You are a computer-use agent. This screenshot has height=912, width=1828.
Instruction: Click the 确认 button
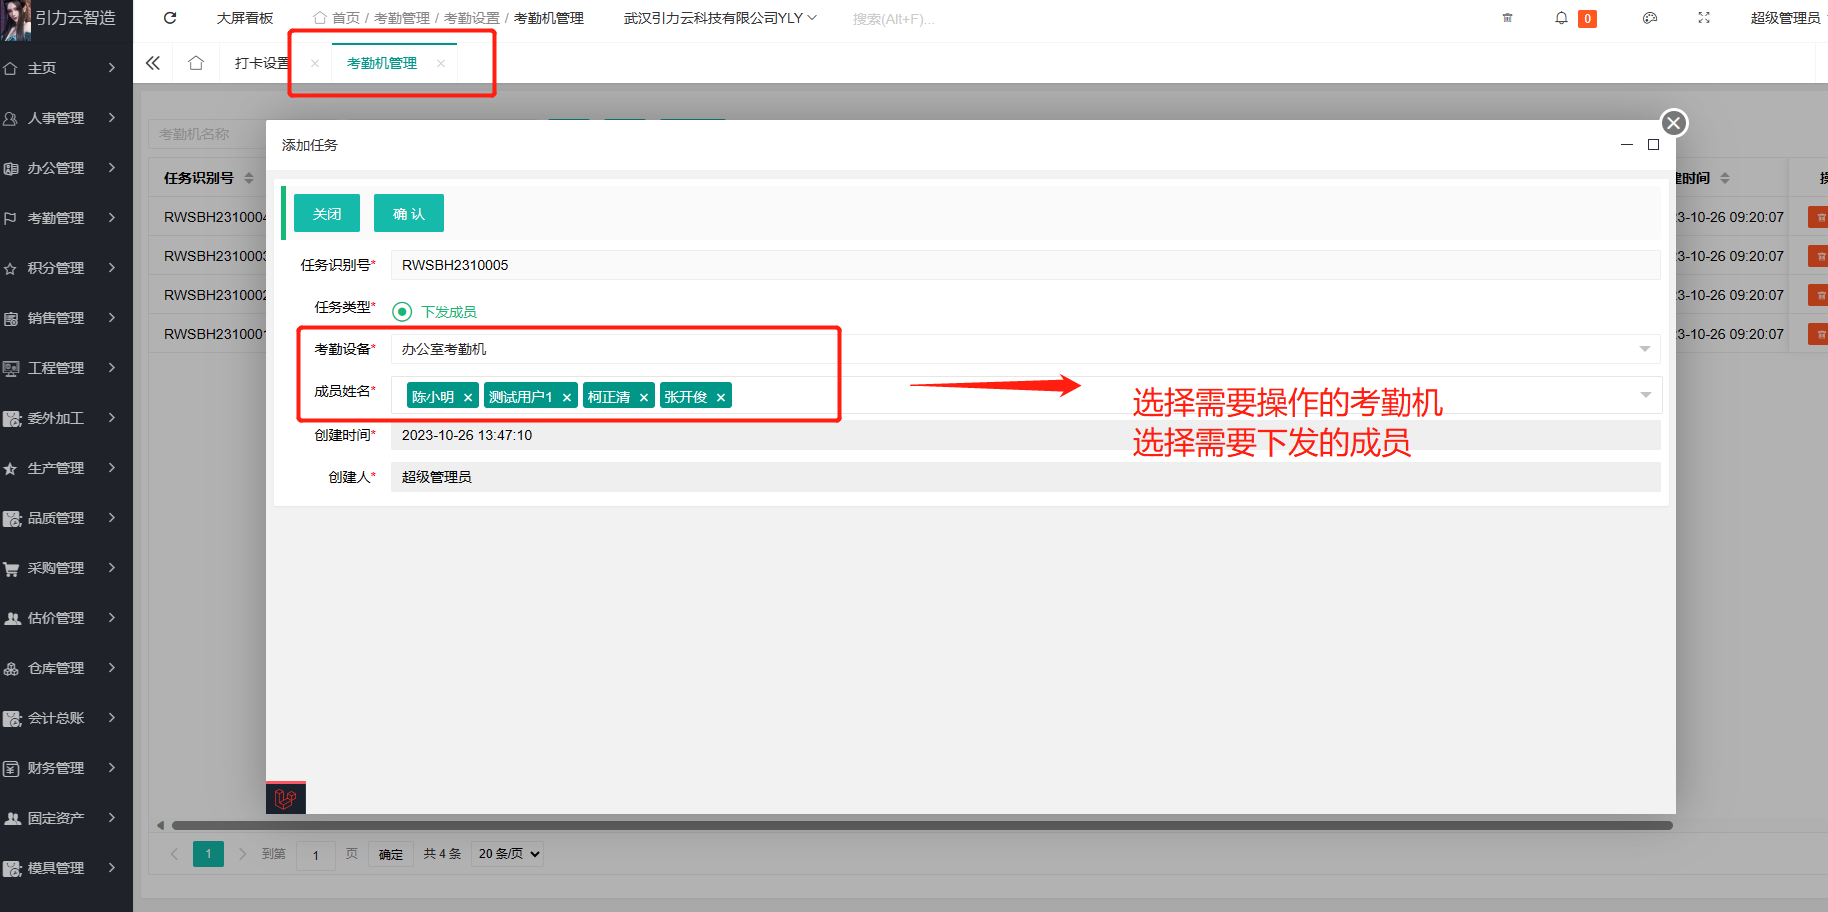(408, 214)
